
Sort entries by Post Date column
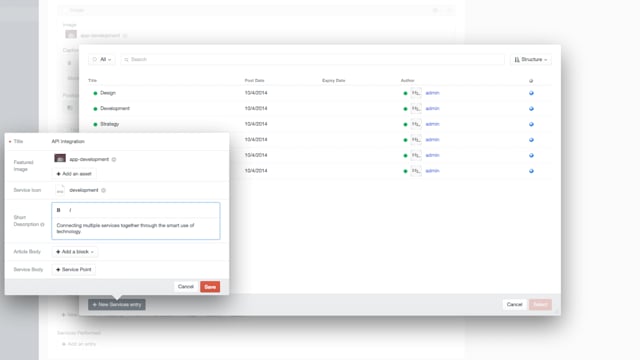point(254,80)
